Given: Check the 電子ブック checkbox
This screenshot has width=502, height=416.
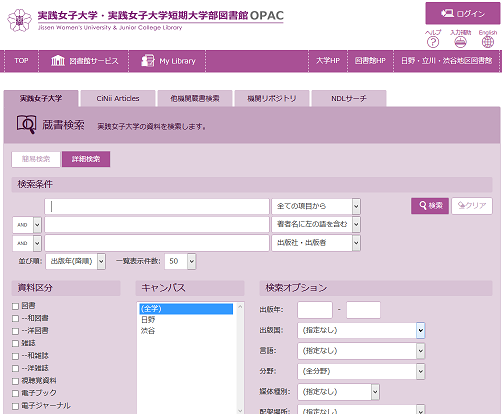Looking at the screenshot, I should coord(15,394).
